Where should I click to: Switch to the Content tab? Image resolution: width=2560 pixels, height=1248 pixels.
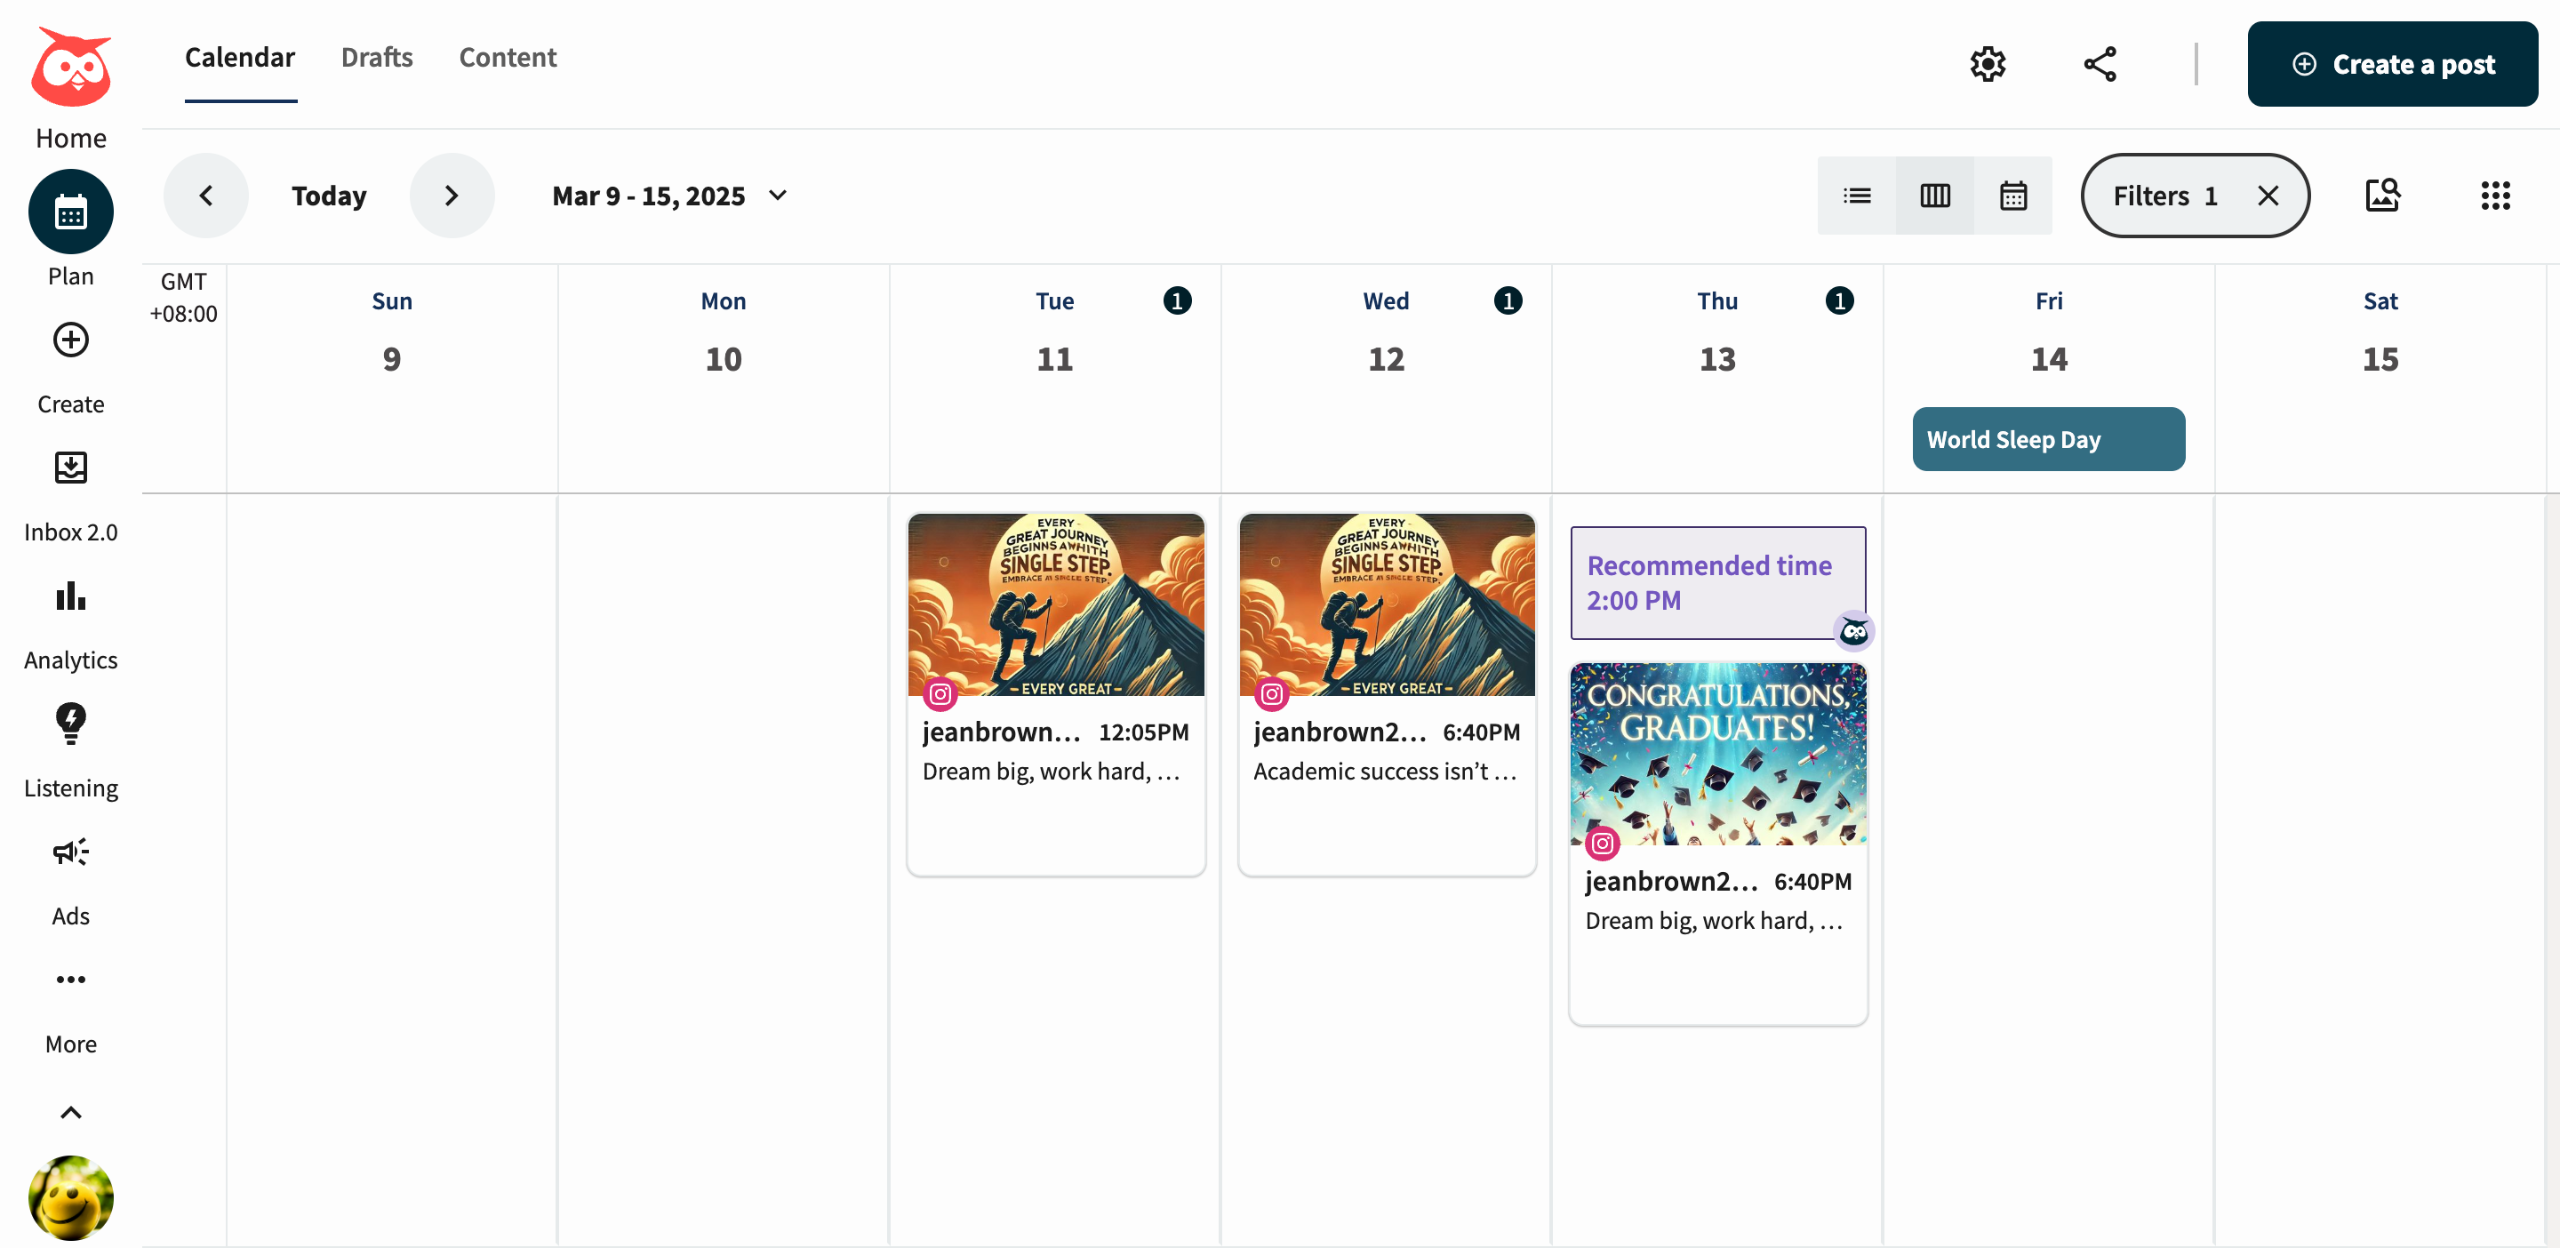(508, 58)
